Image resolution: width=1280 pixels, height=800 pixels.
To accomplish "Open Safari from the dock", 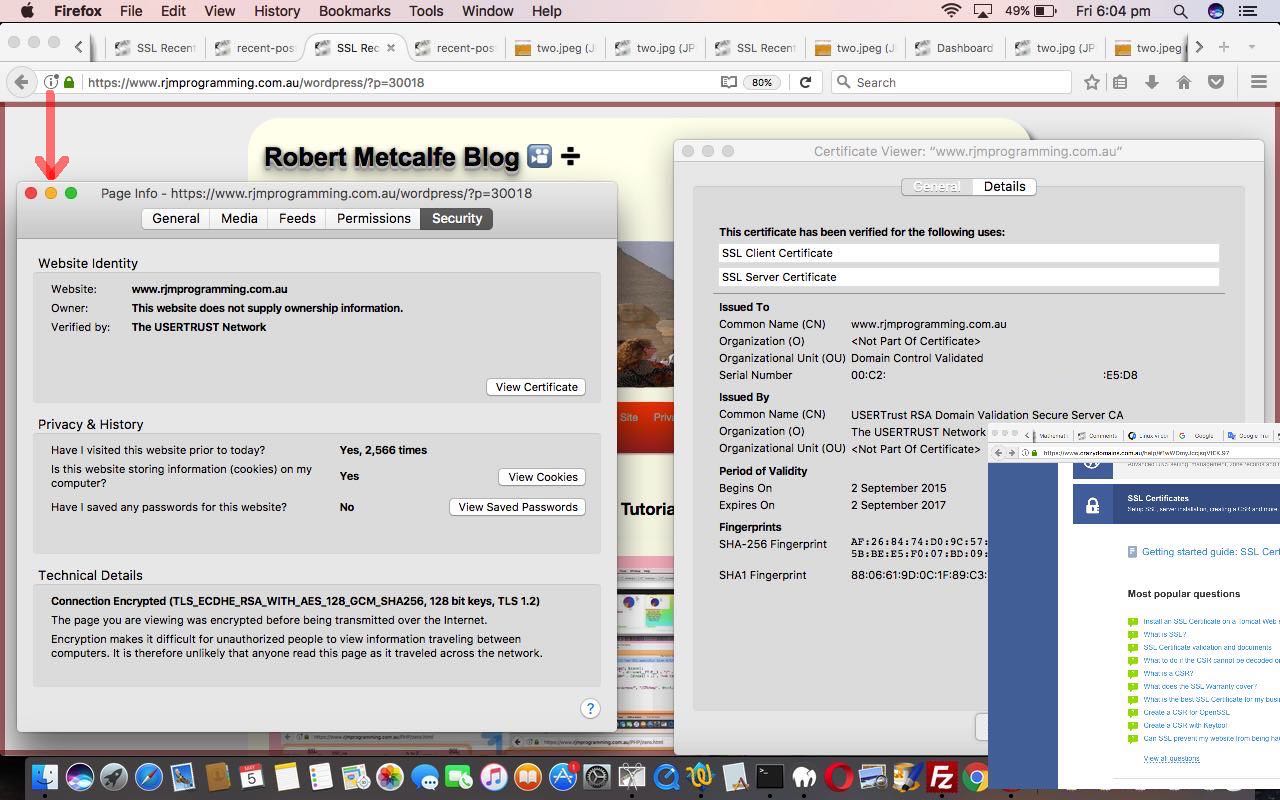I will pos(148,776).
